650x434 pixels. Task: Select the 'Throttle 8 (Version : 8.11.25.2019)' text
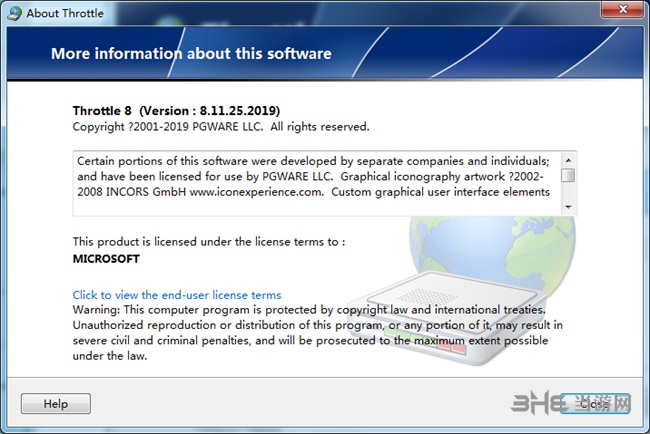tap(176, 111)
